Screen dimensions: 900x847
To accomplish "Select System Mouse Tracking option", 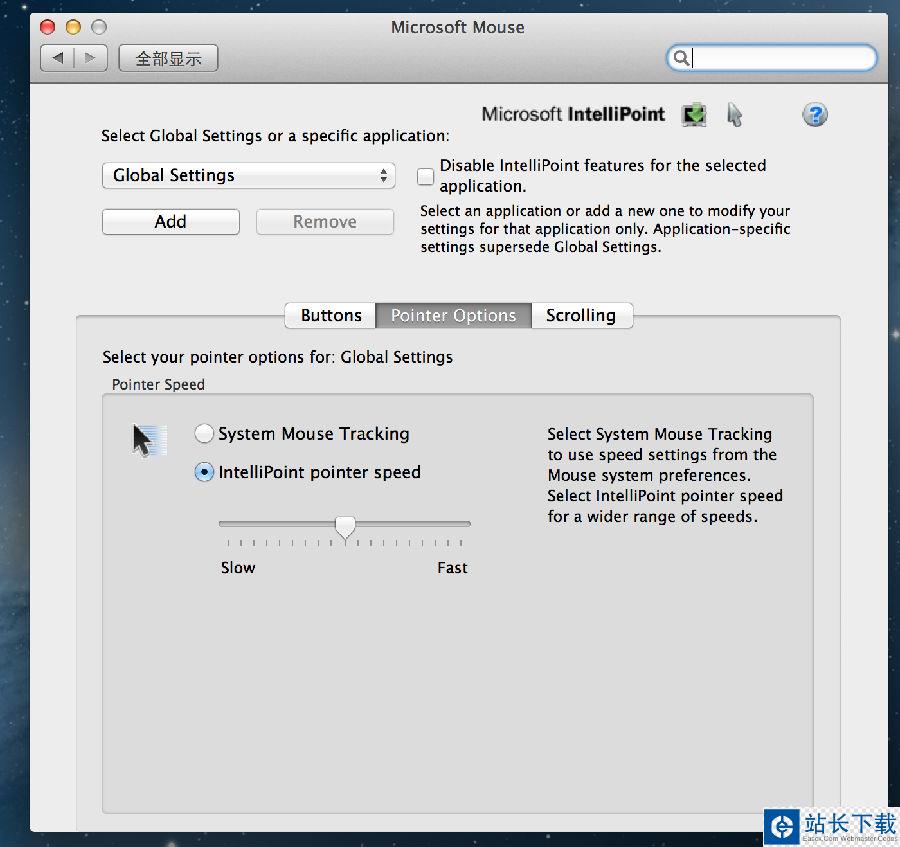I will pos(204,434).
